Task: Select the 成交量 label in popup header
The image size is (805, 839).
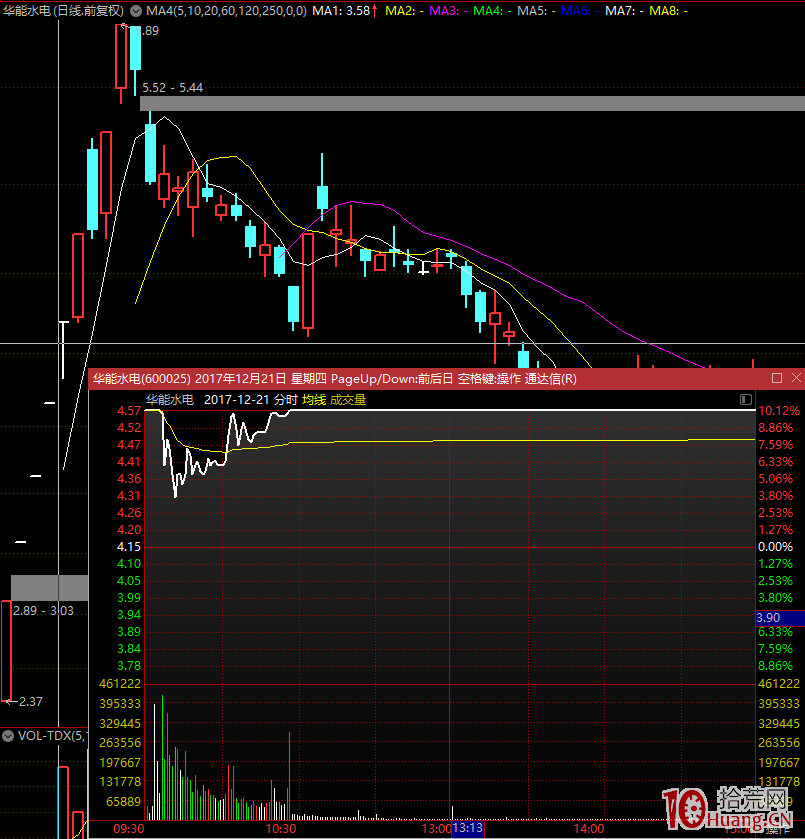Action: (x=348, y=400)
